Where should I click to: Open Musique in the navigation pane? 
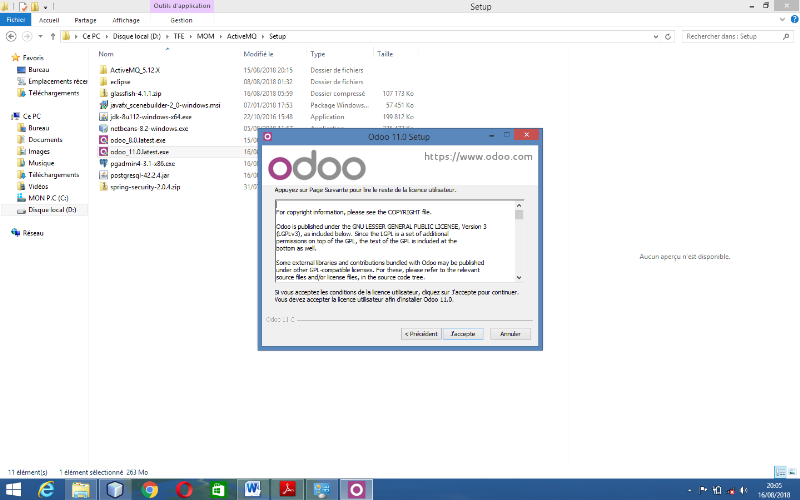pos(41,163)
